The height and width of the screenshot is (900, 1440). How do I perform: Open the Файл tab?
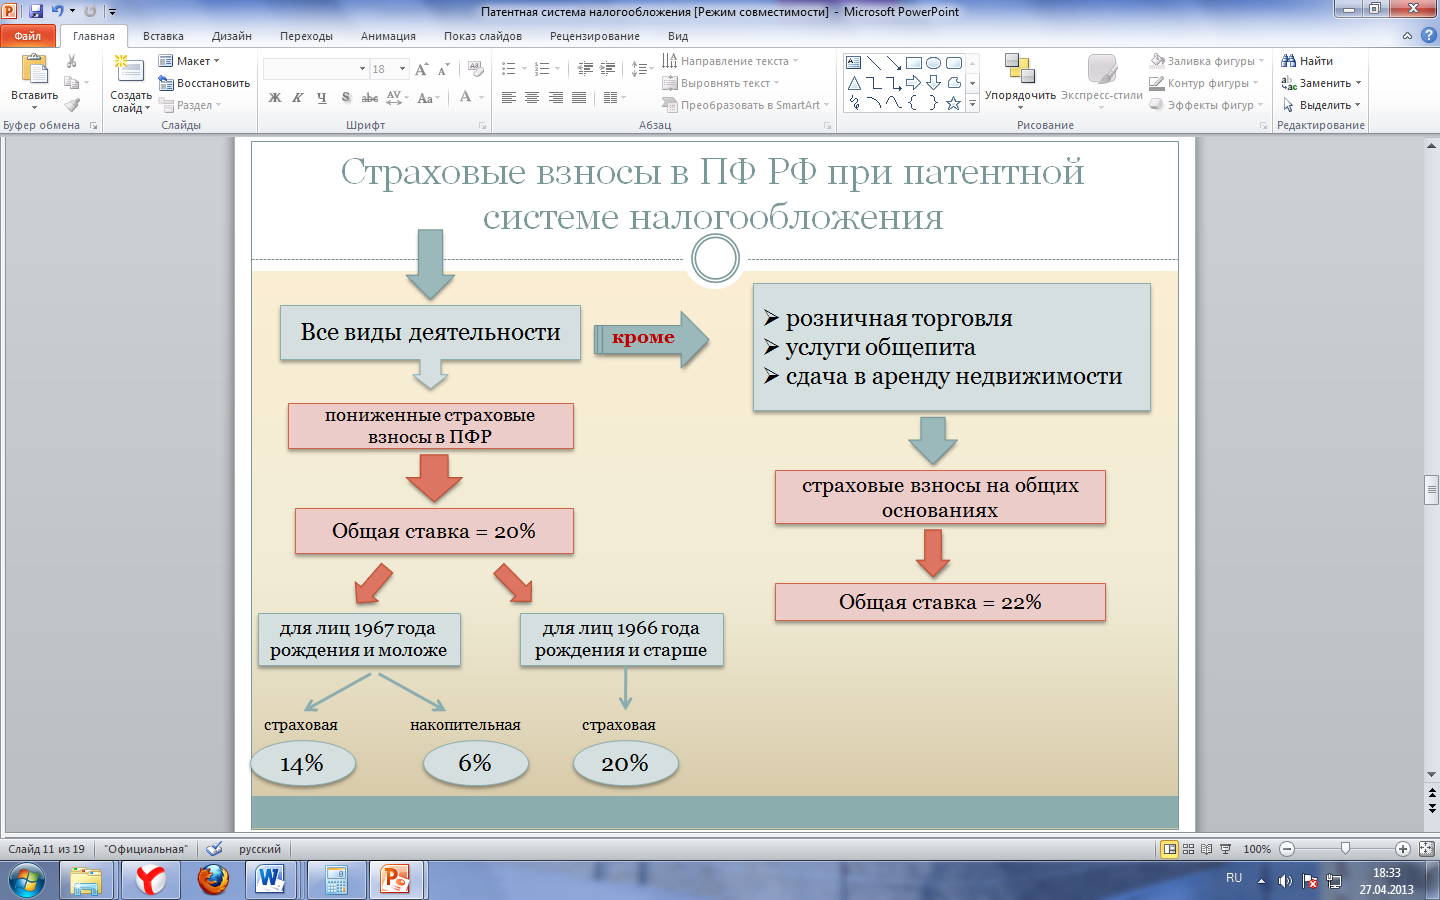point(28,36)
